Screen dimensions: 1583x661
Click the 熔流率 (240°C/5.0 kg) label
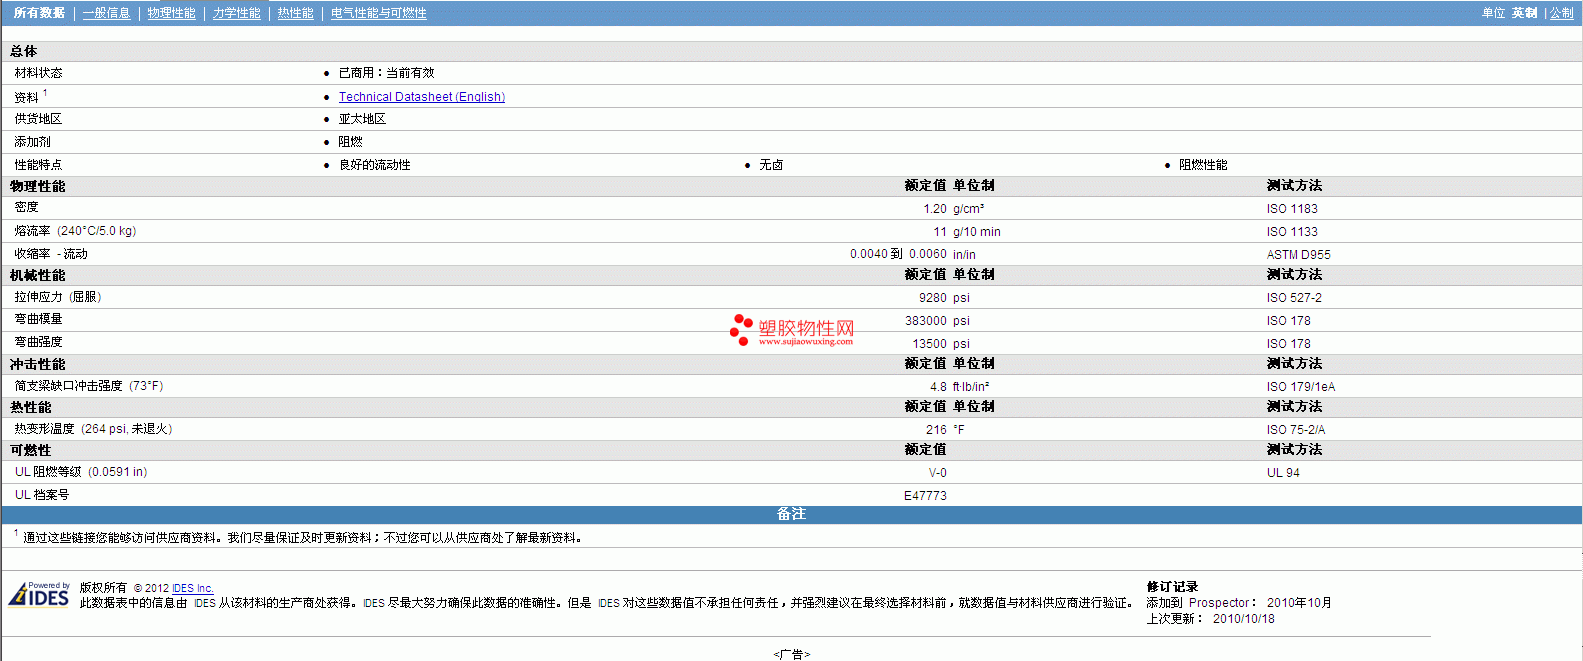point(75,231)
